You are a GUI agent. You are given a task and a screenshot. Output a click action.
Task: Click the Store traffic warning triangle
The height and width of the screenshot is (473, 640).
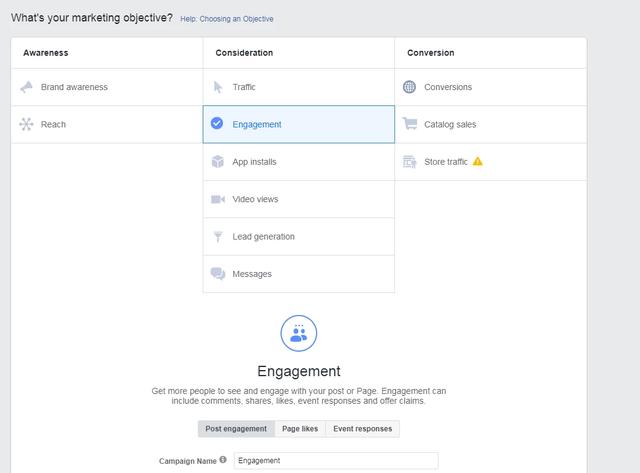click(478, 161)
